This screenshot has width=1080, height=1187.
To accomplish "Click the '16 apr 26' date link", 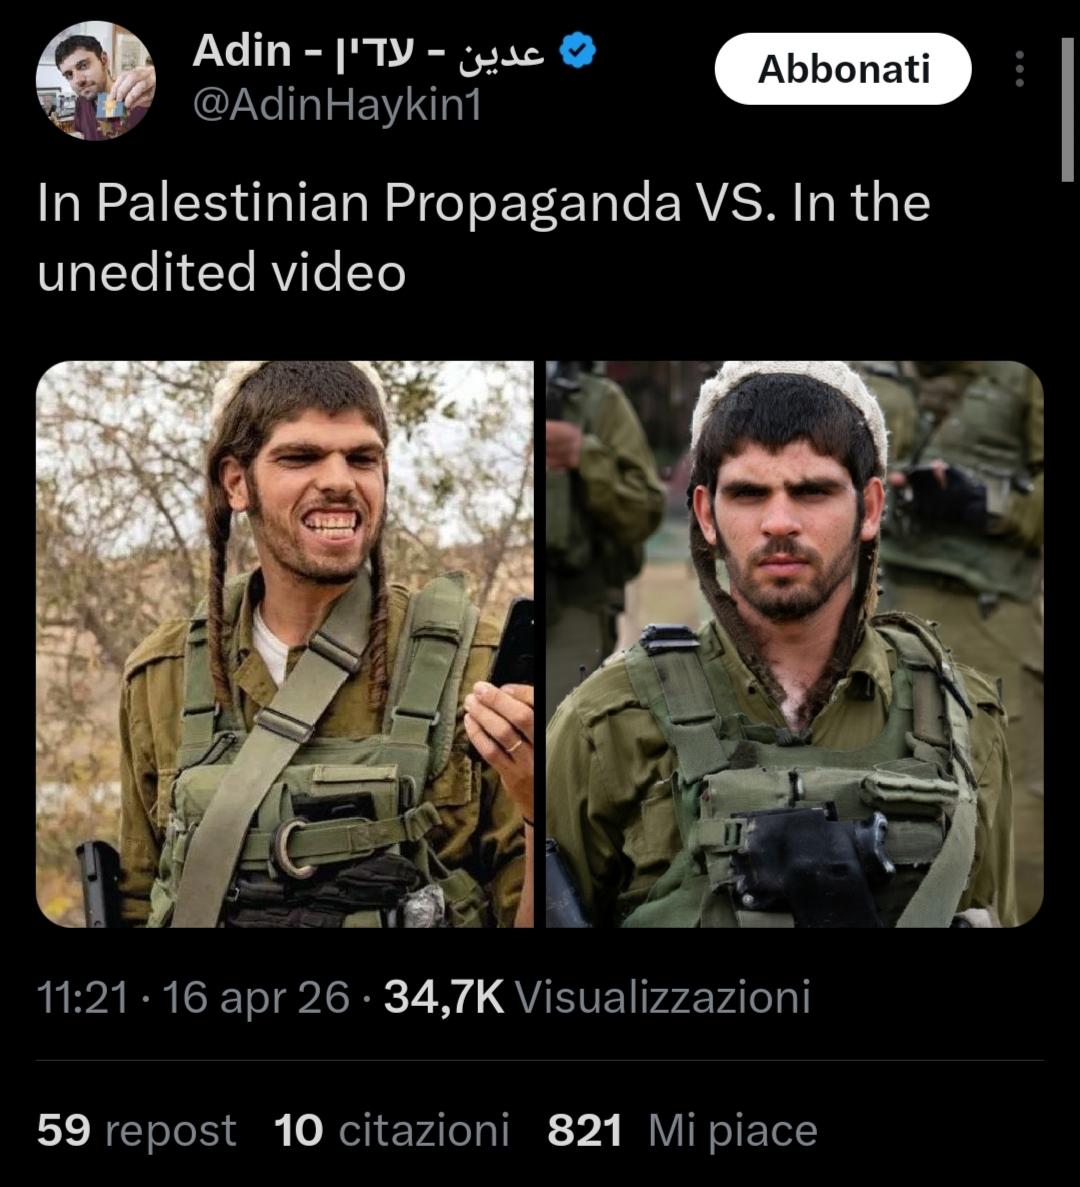I will tap(256, 997).
